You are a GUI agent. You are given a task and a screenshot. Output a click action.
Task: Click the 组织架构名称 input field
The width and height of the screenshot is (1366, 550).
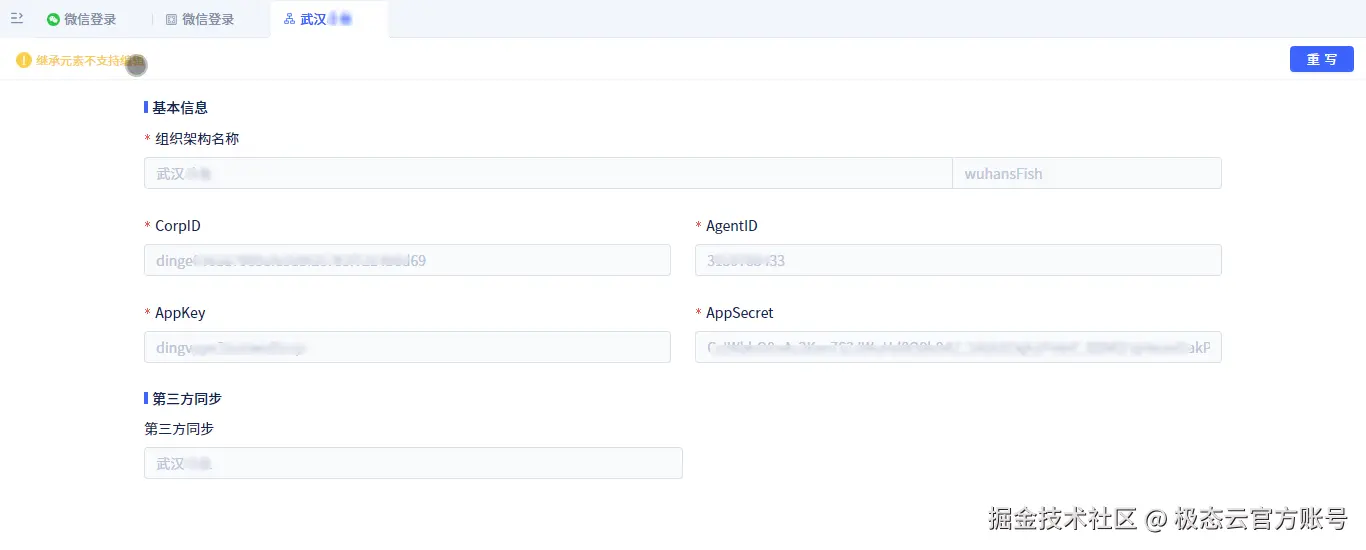(547, 173)
